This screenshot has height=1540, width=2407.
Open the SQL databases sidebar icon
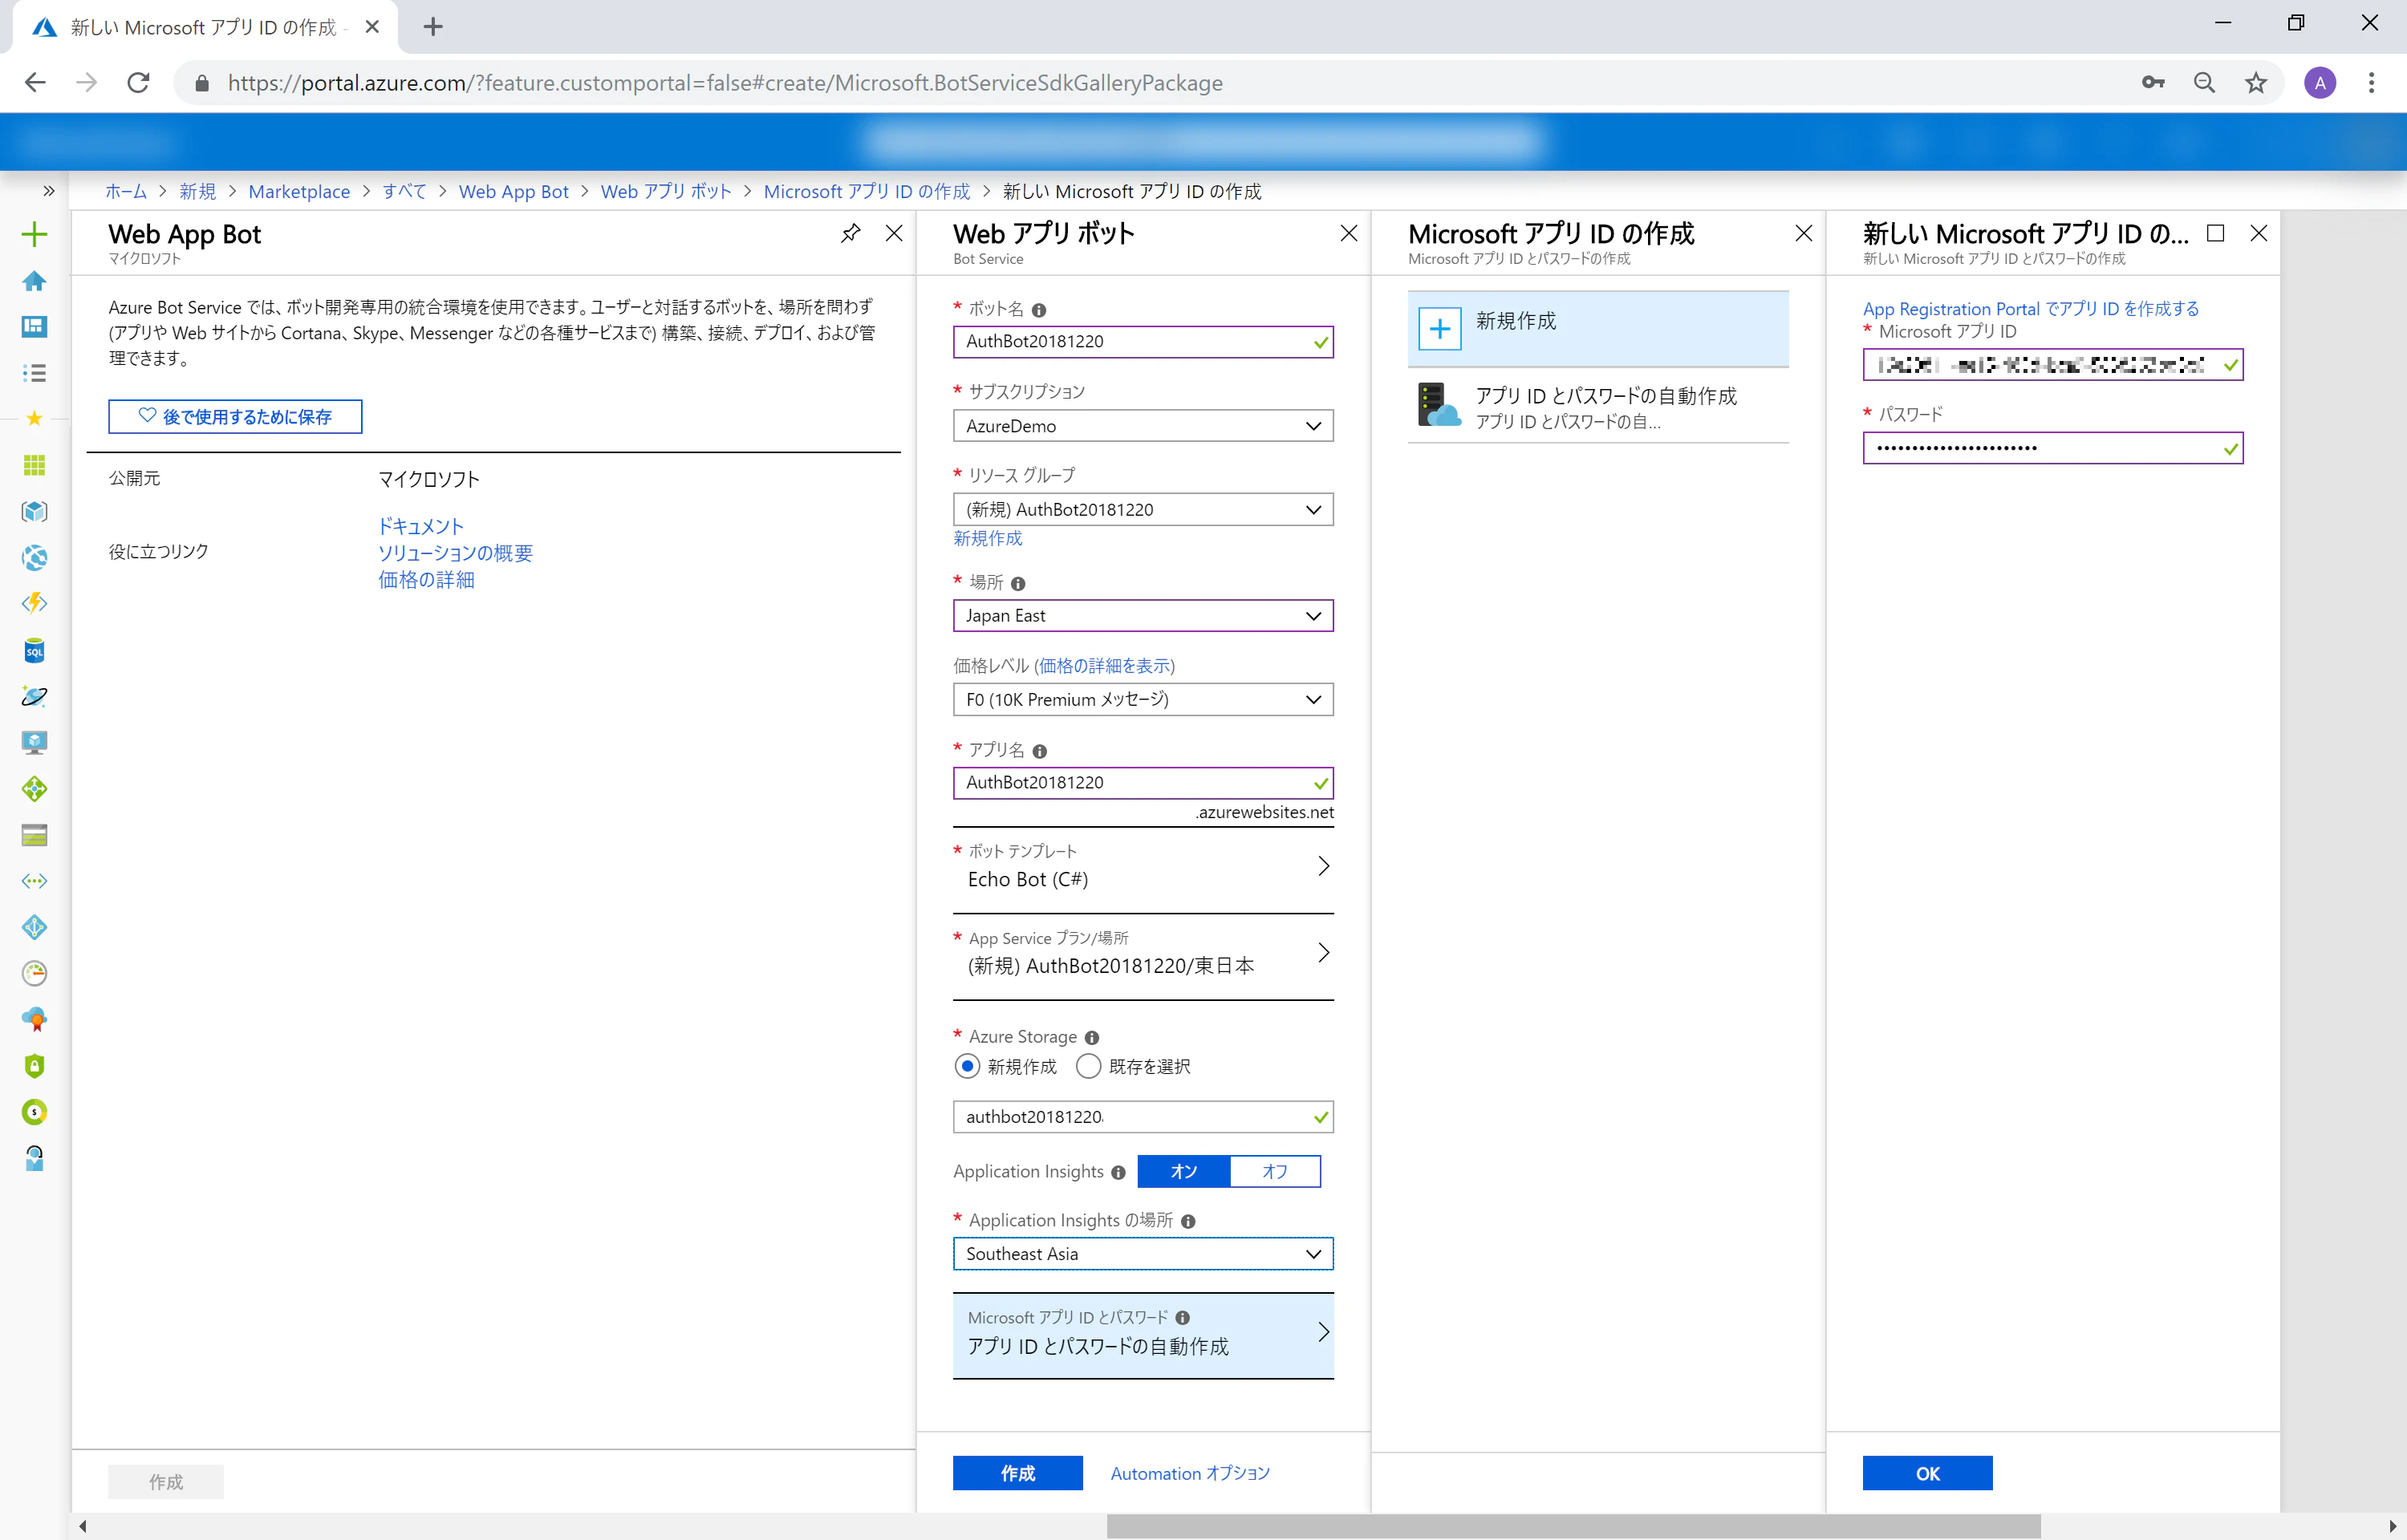coord(34,651)
